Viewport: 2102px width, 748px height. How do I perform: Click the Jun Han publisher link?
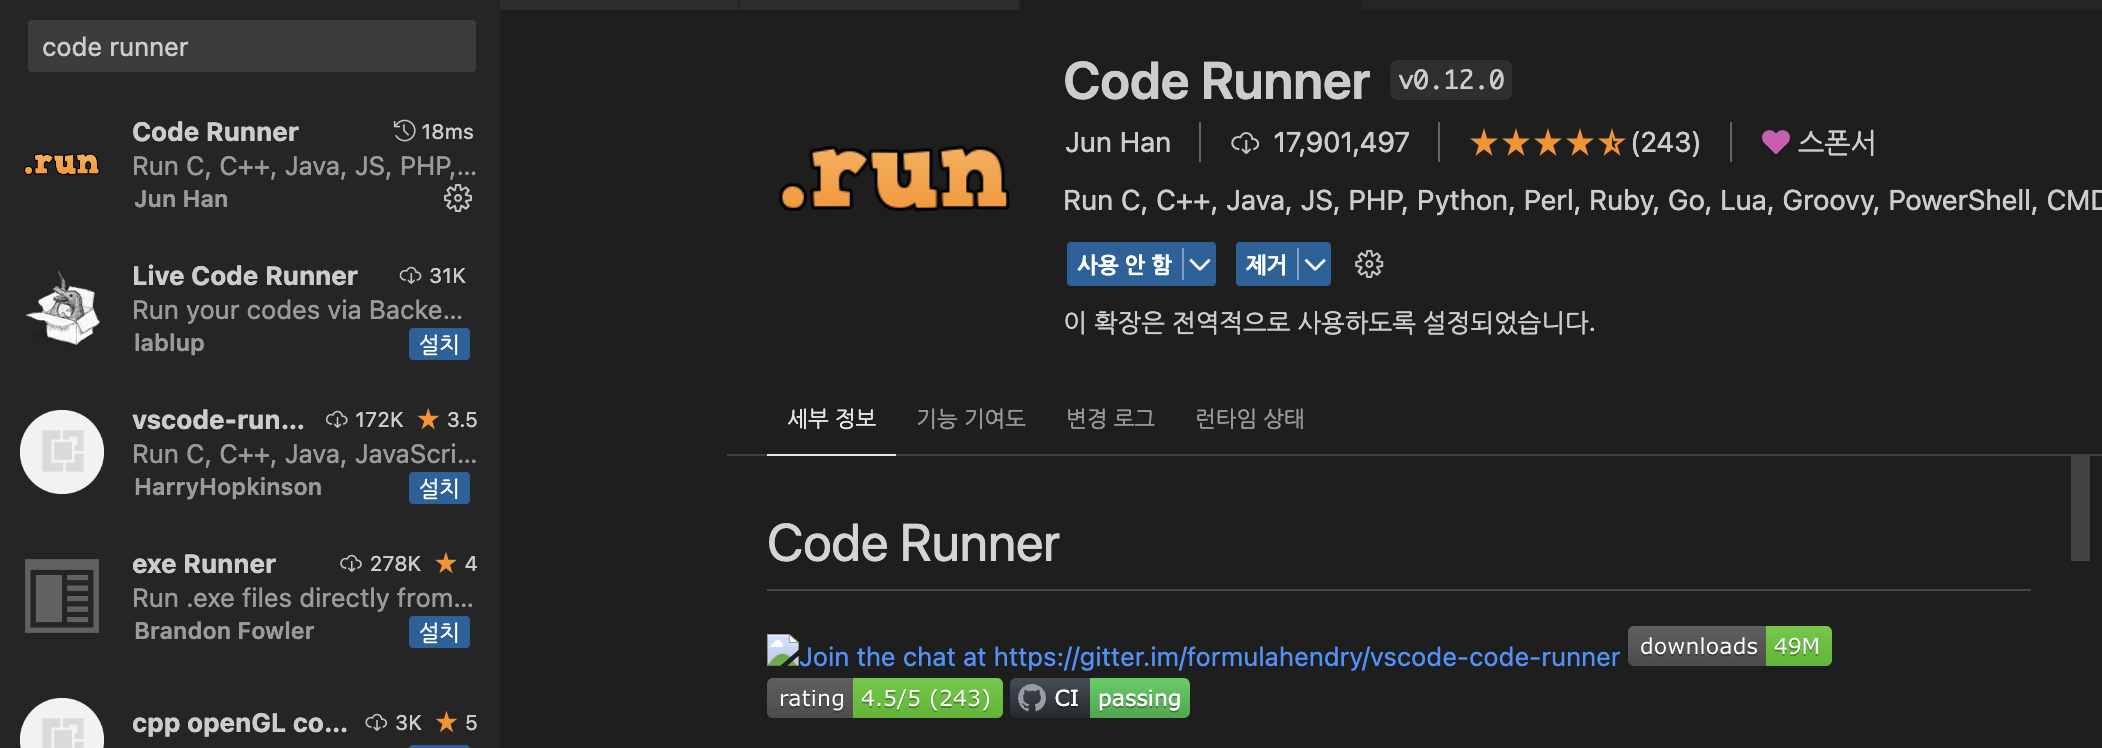click(1118, 143)
